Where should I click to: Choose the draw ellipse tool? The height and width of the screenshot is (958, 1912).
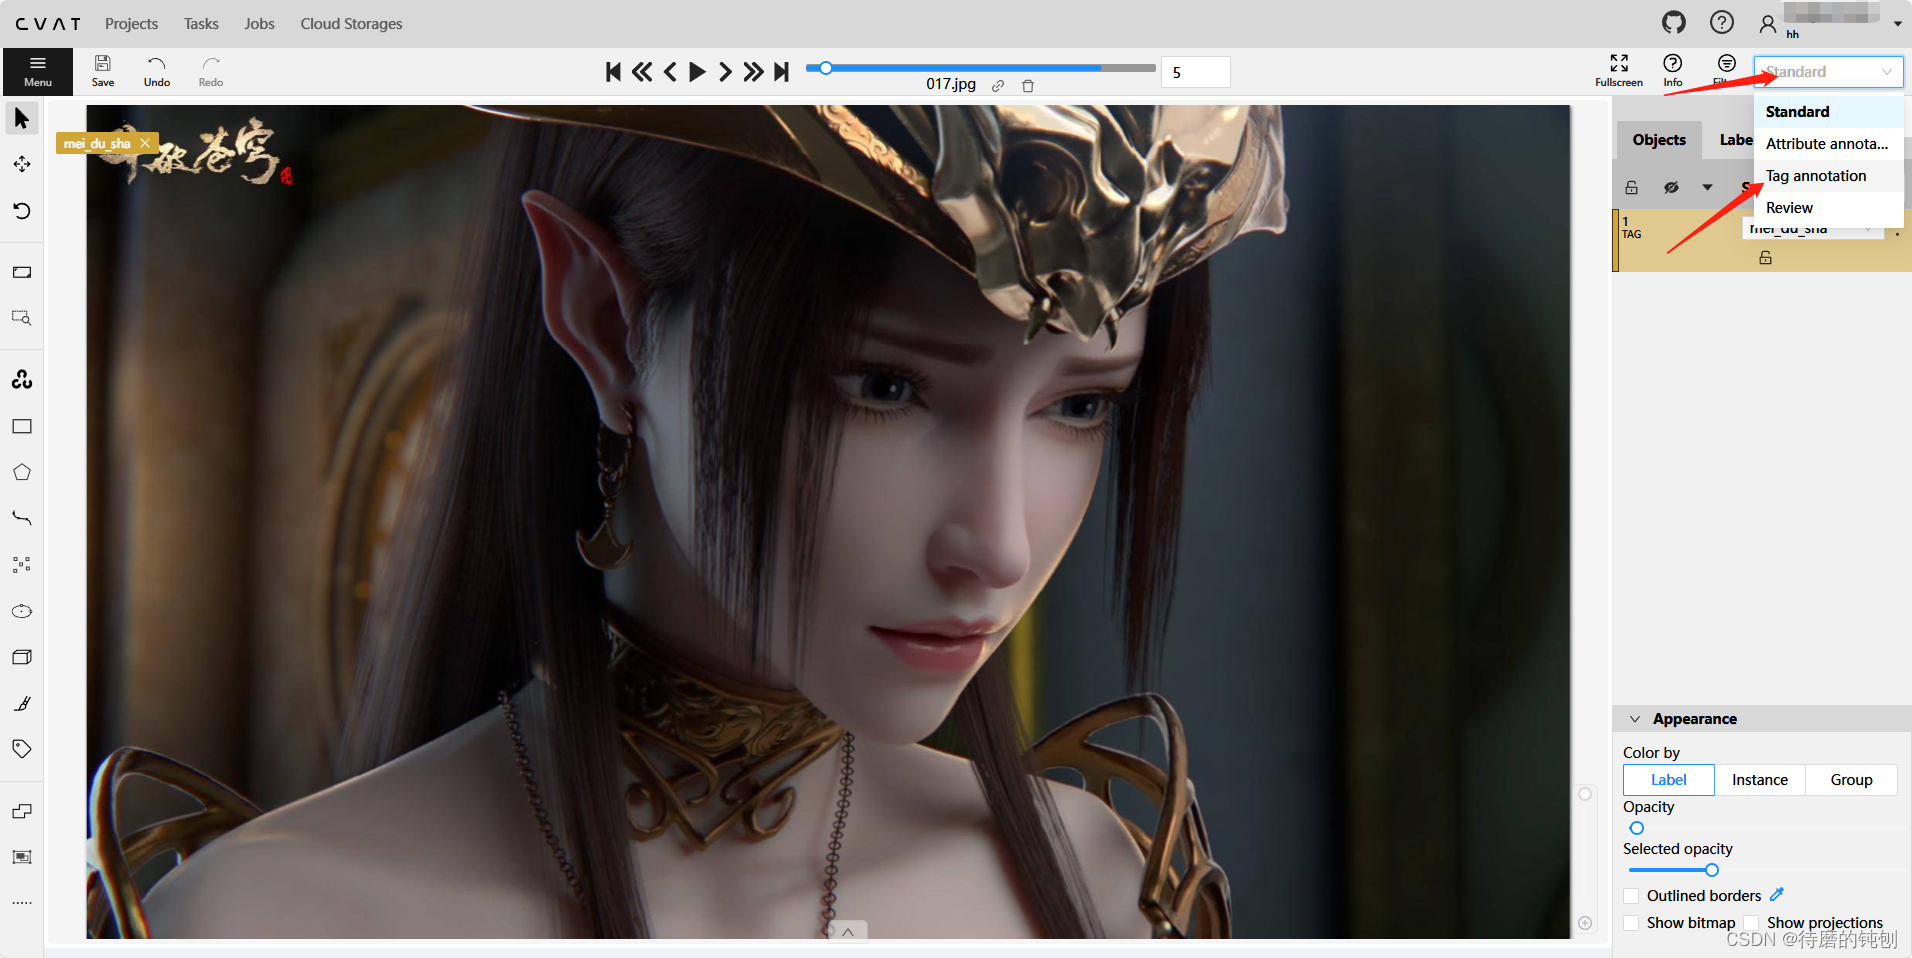(22, 611)
